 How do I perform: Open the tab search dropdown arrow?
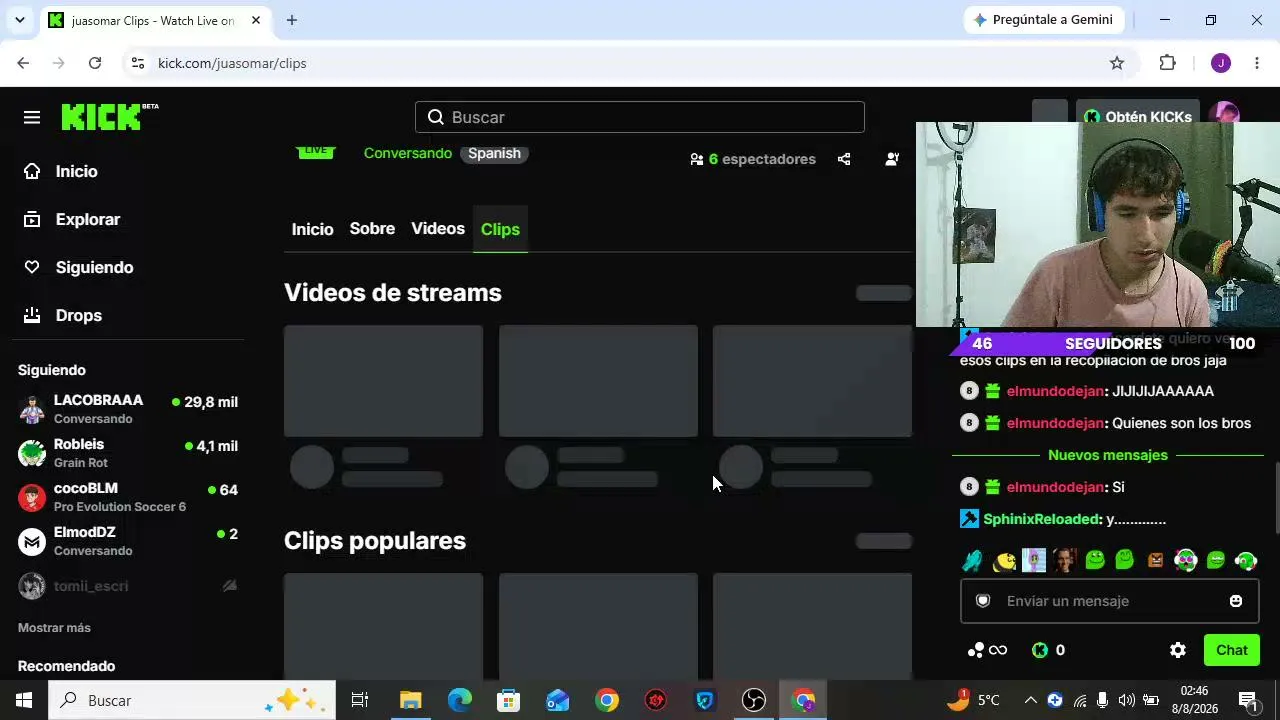tap(19, 20)
